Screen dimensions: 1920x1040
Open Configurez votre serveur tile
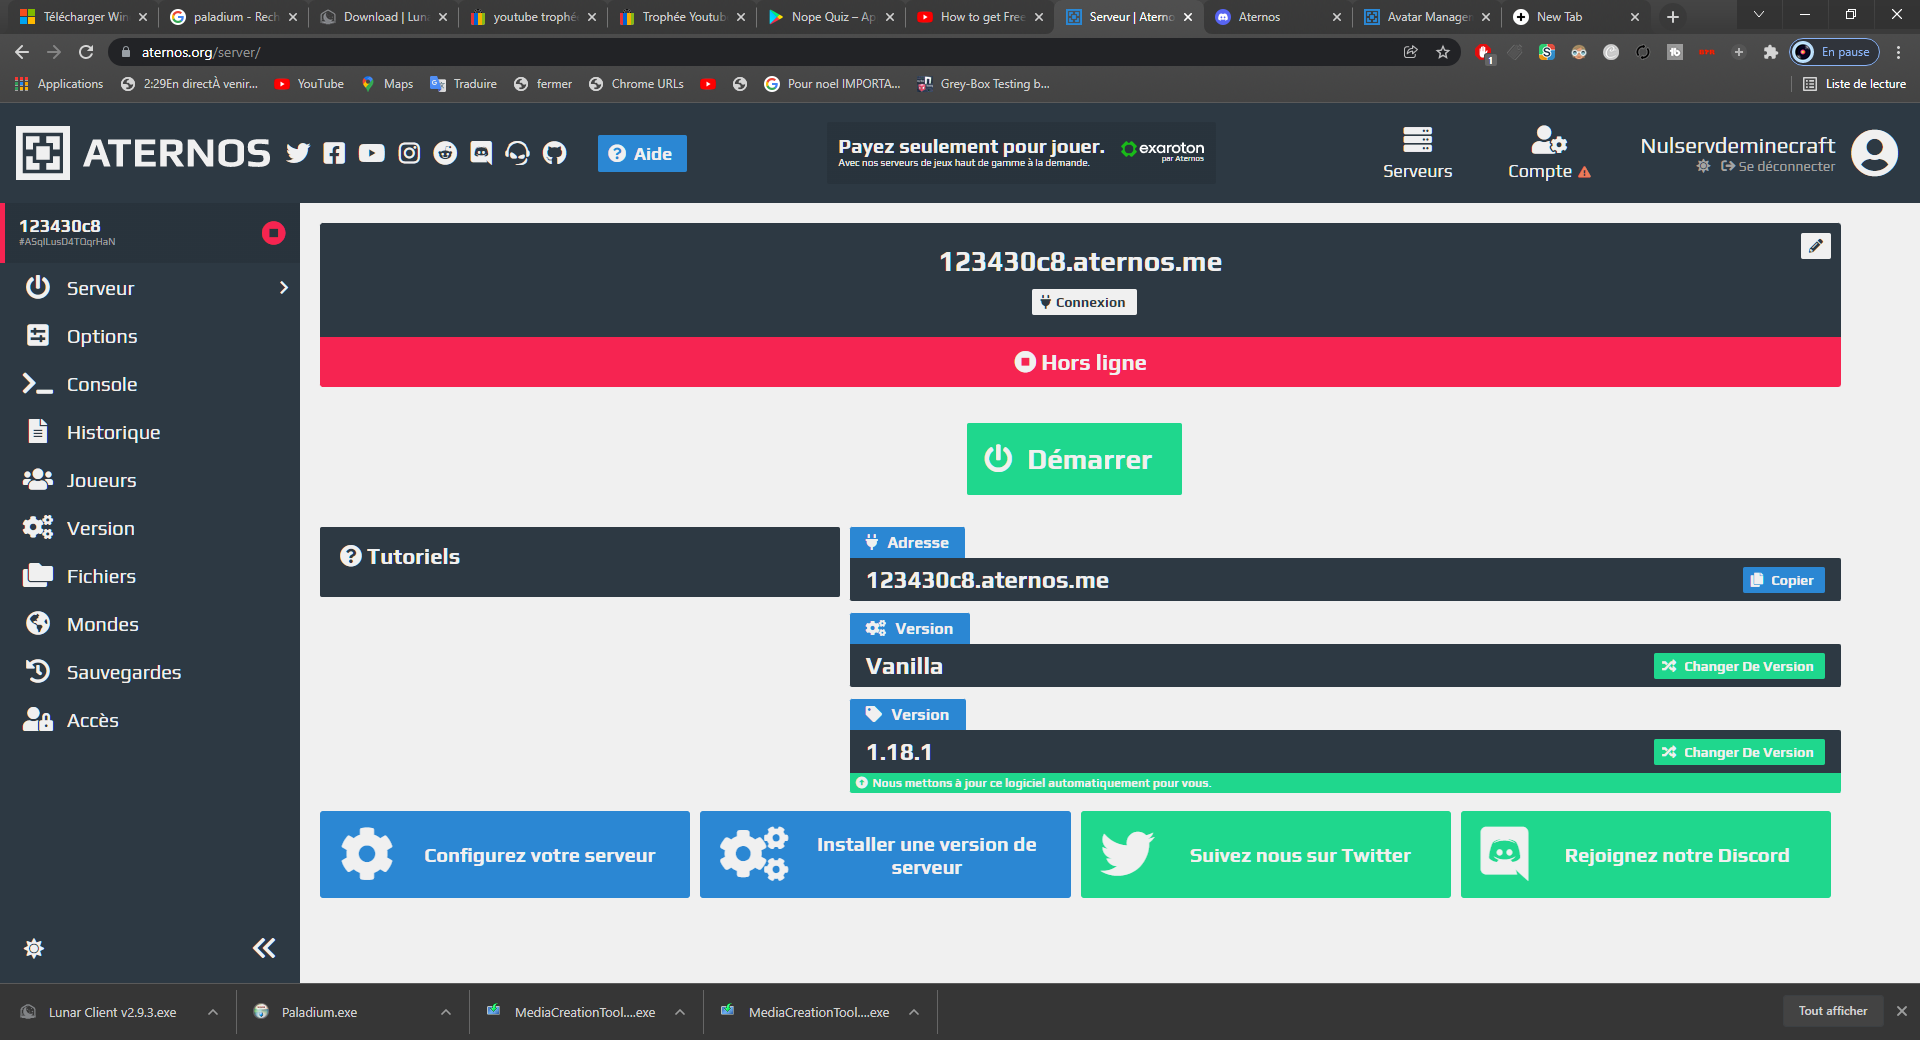coord(505,854)
